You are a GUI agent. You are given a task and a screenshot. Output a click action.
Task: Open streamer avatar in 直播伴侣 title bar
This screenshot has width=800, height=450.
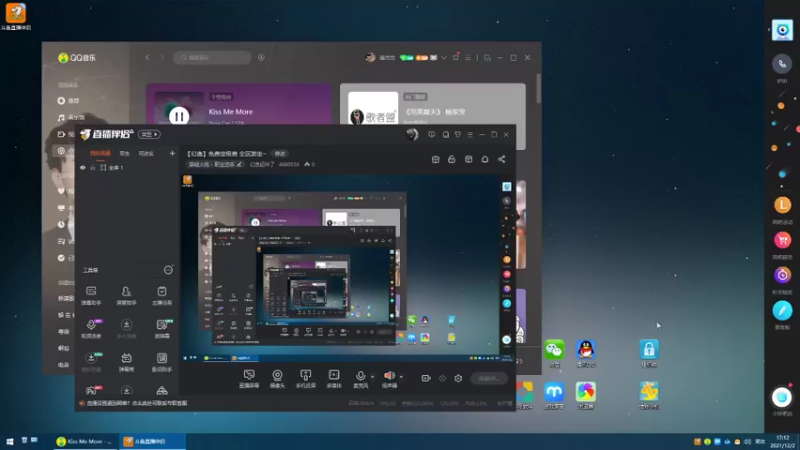(412, 134)
